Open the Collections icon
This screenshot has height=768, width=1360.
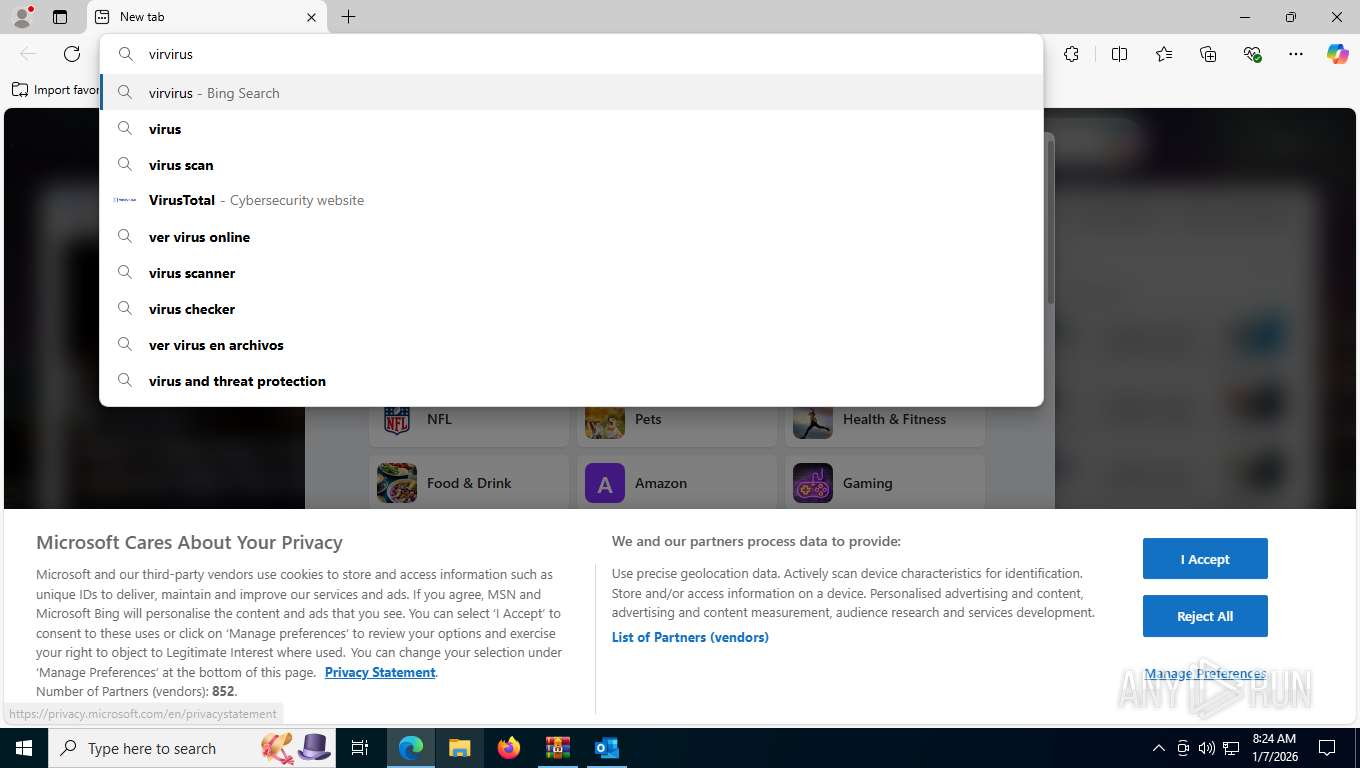[x=1208, y=54]
